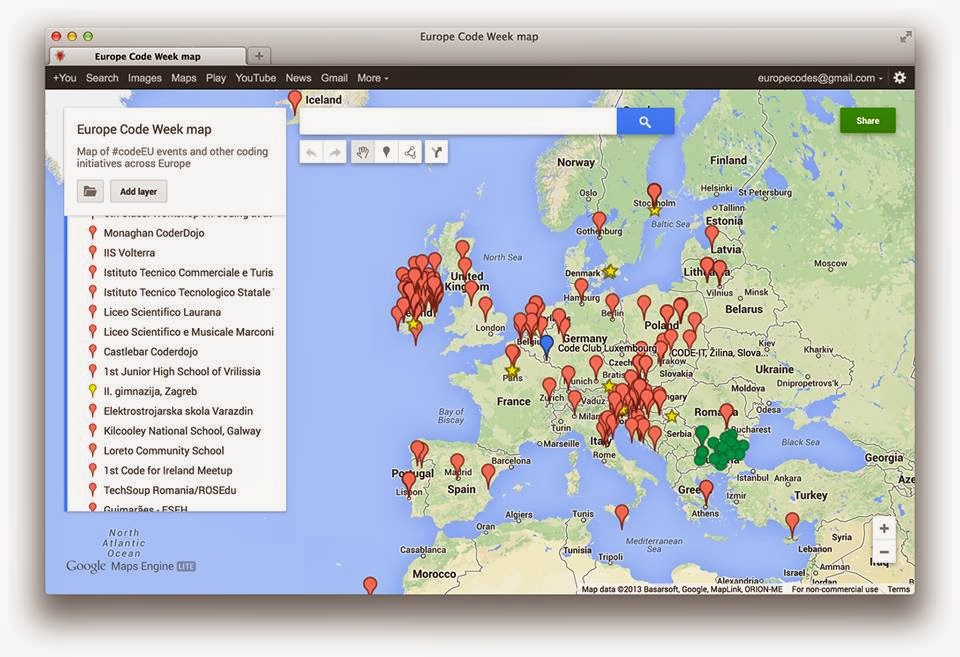Open the More dropdown in Google bar
Viewport: 960px width, 657px height.
pyautogui.click(x=372, y=78)
